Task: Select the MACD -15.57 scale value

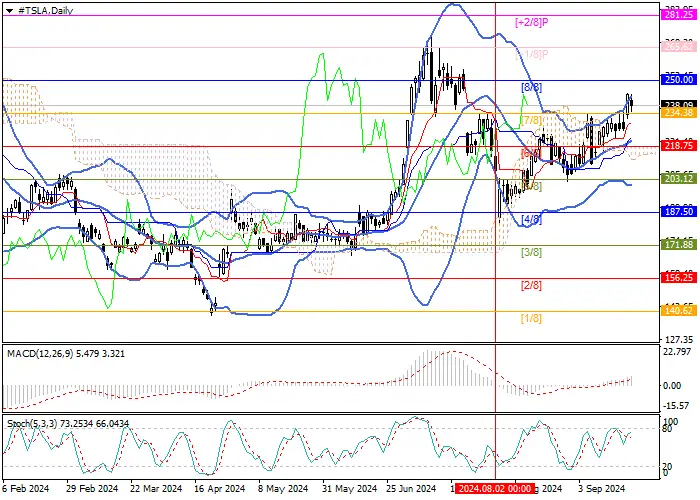Action: pos(677,405)
